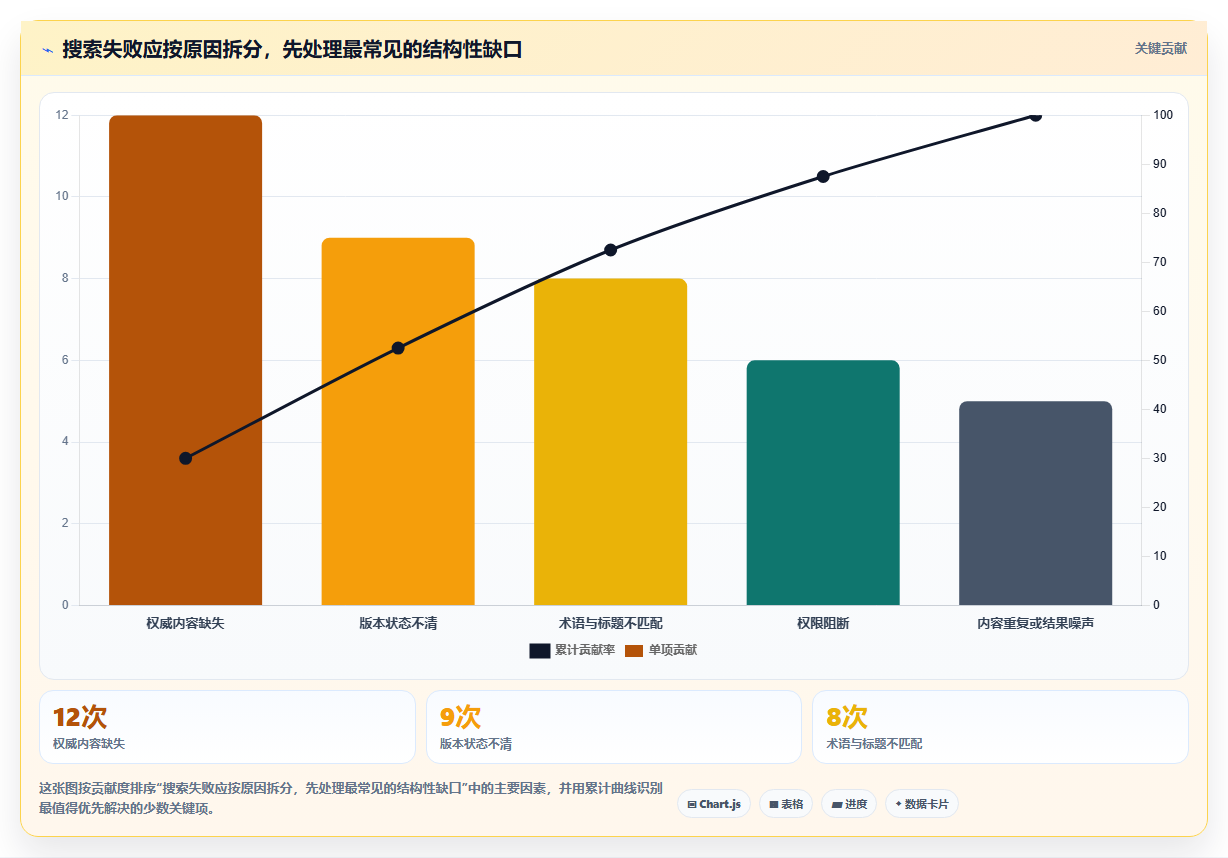
Task: Click the cumulative line point above 版本状态不清
Action: pyautogui.click(x=398, y=348)
